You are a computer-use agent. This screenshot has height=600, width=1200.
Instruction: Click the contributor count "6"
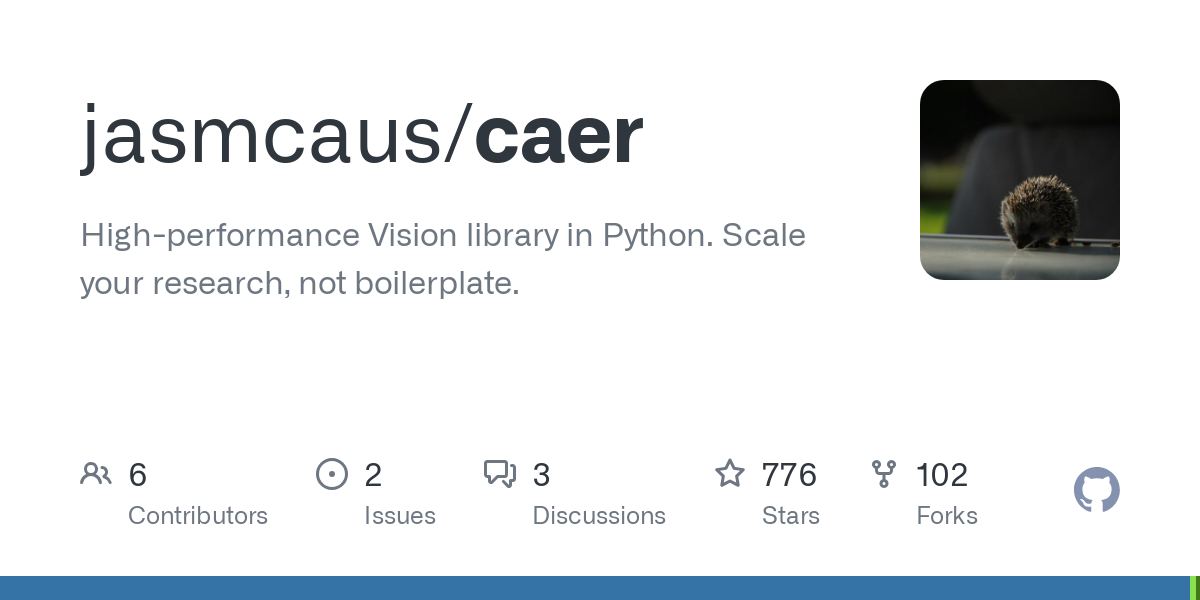pos(138,475)
